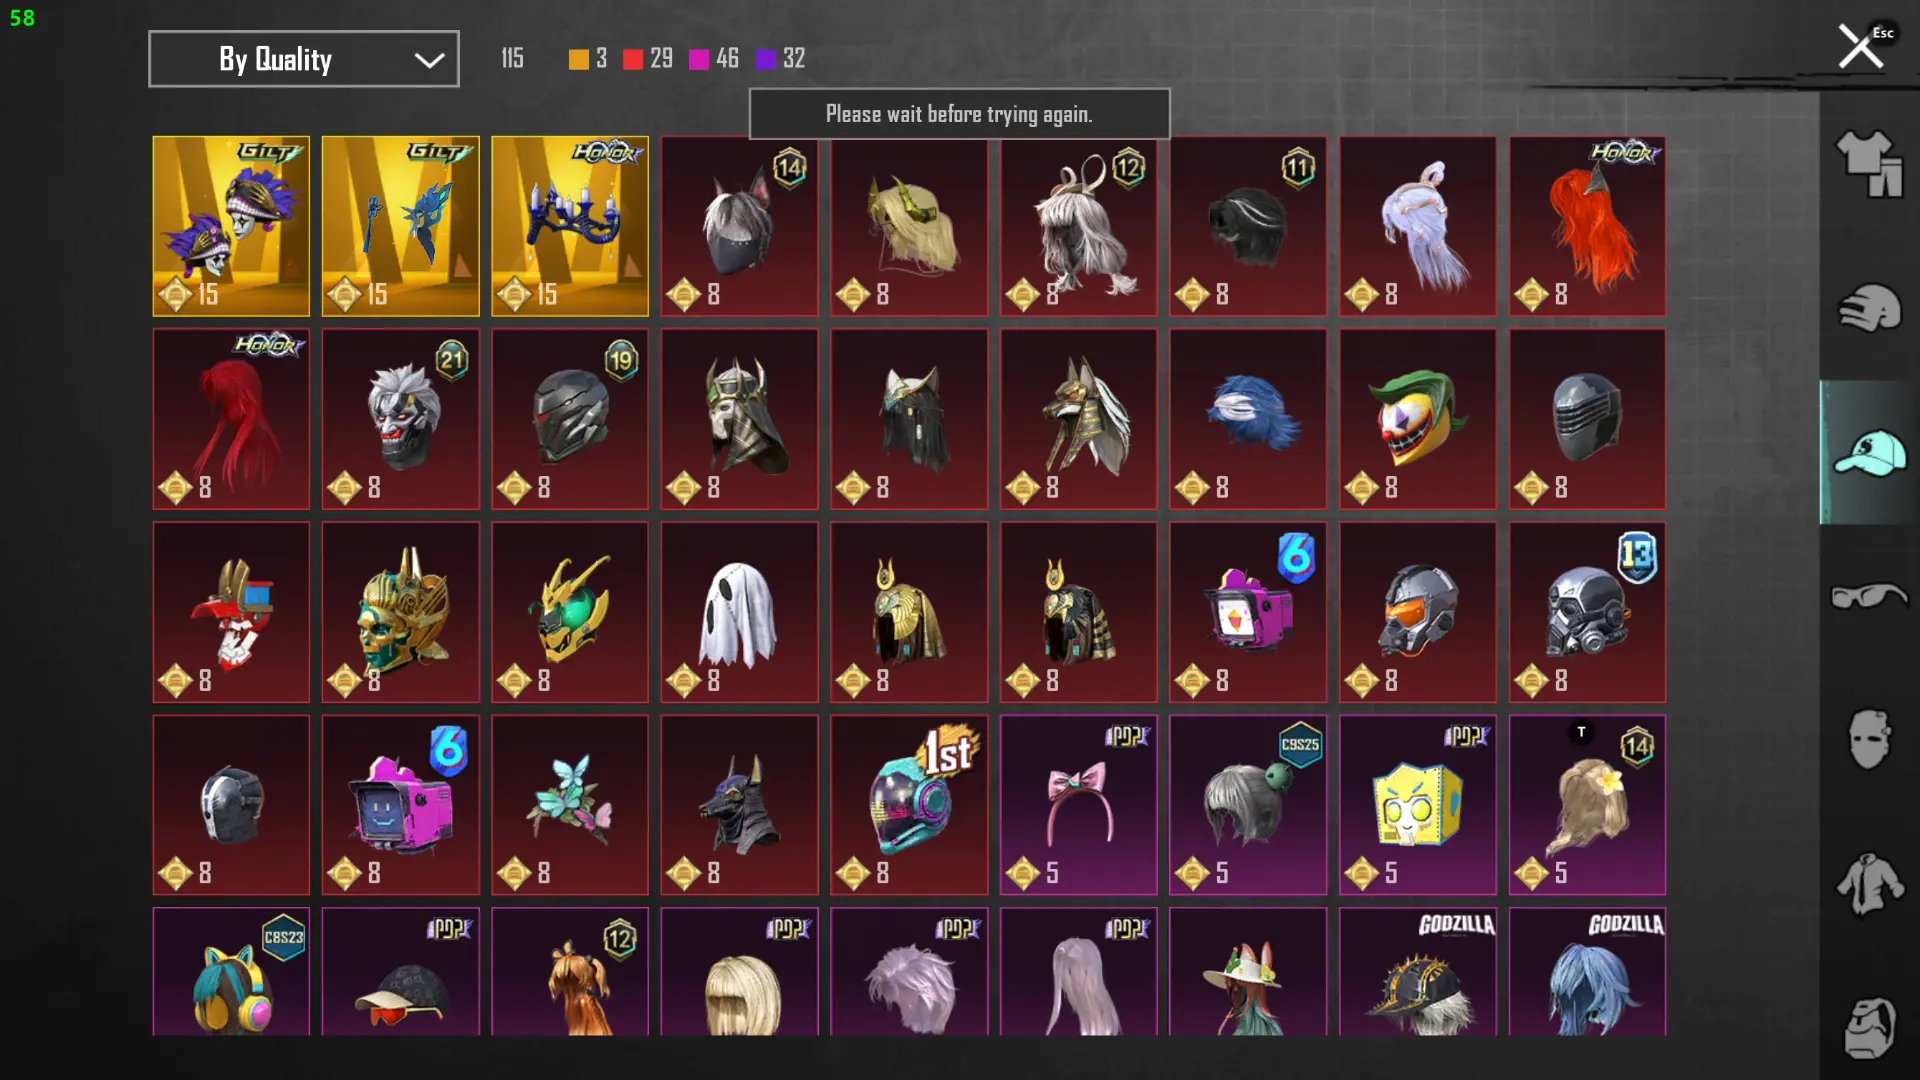Open the face mask category icon
The height and width of the screenshot is (1080, 1920).
coord(1869,740)
